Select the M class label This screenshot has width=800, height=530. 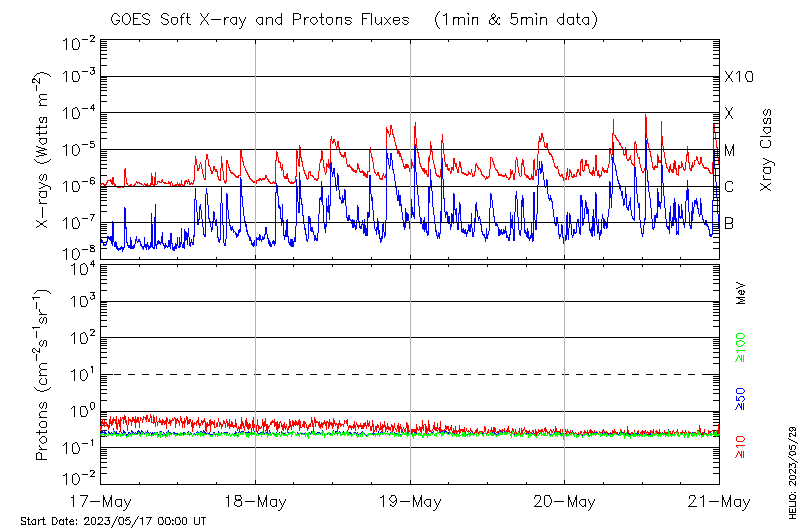(730, 151)
